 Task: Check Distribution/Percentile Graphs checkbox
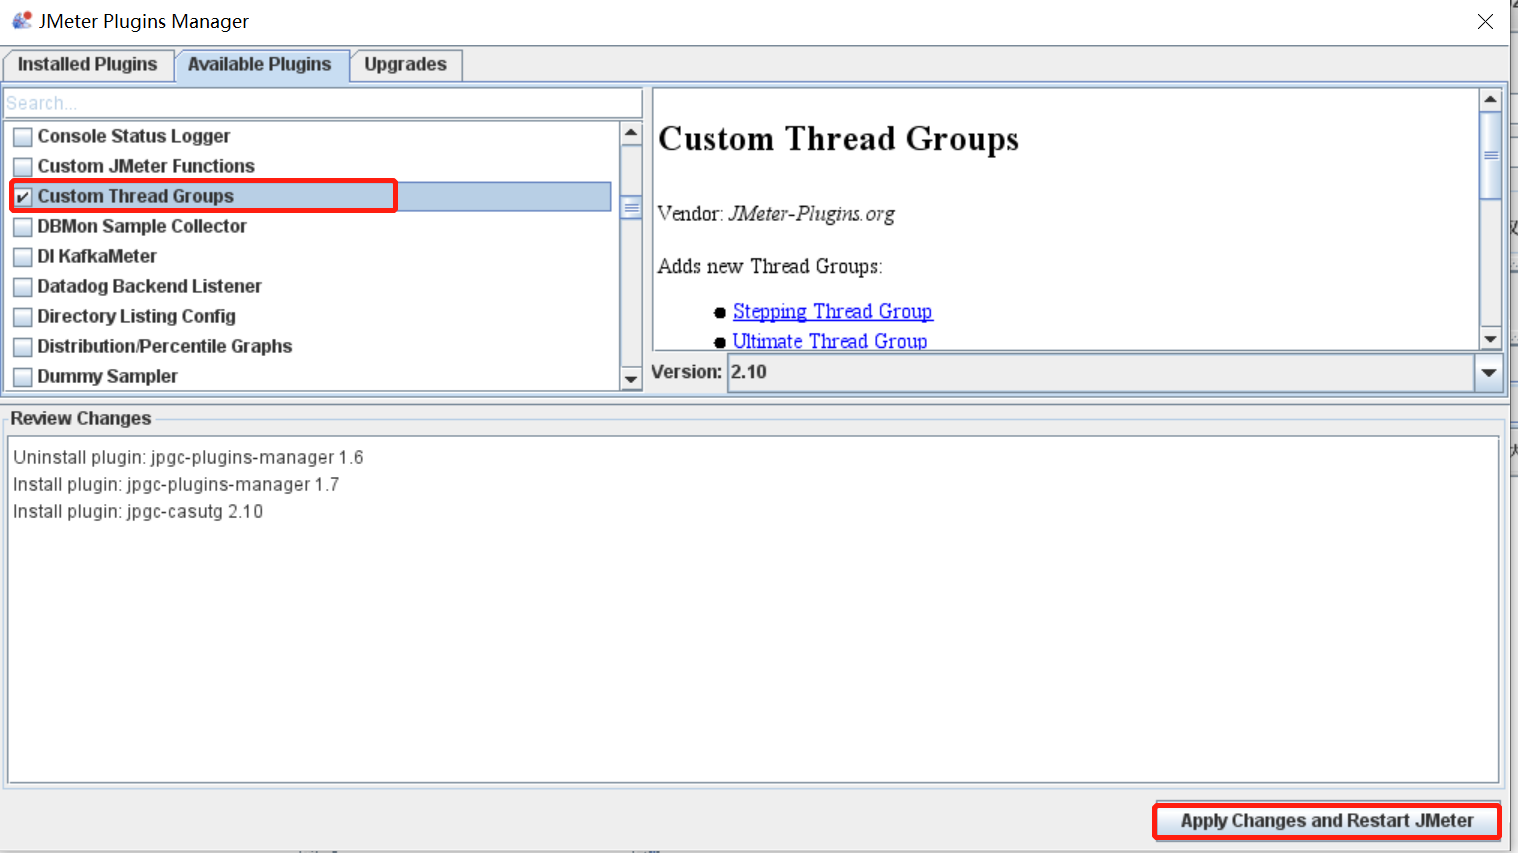22,347
